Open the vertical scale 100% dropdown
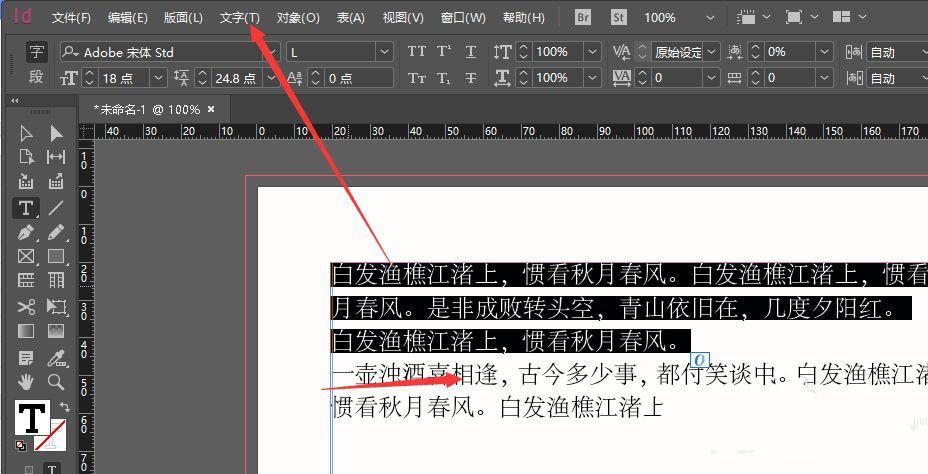 (x=592, y=52)
